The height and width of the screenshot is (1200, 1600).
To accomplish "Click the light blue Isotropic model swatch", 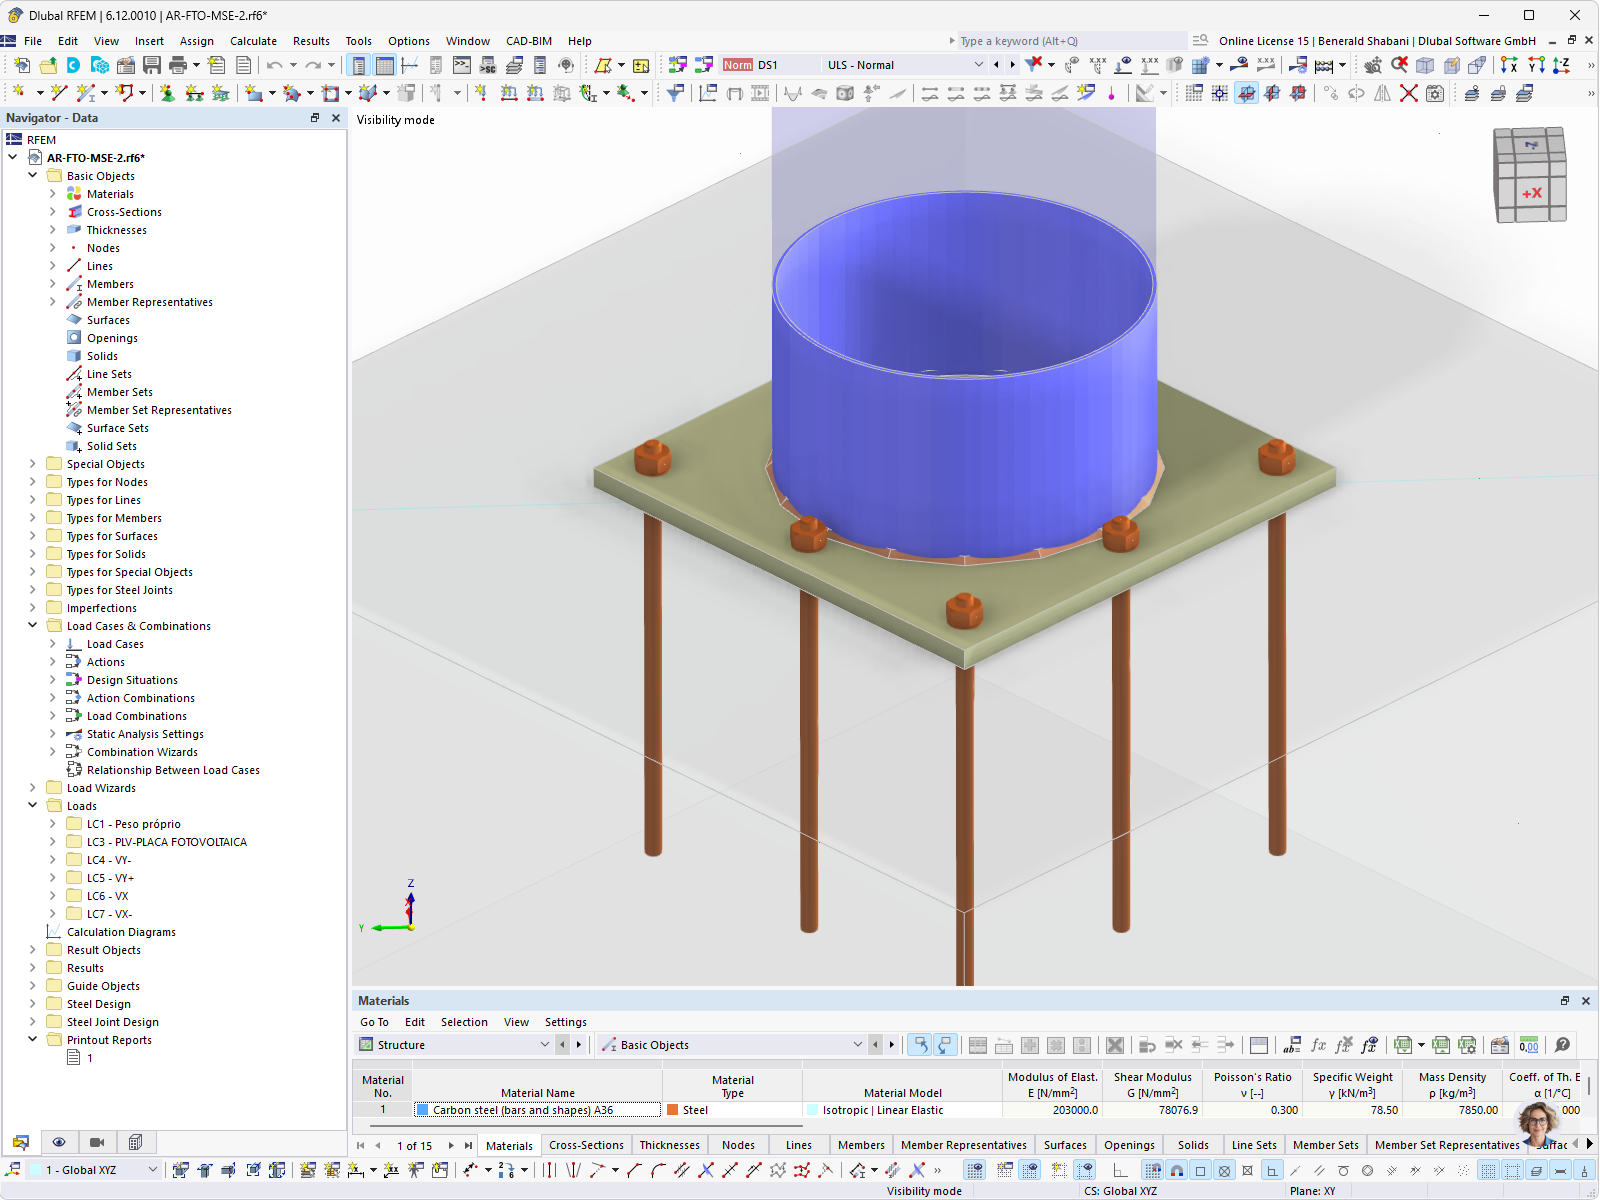I will tap(813, 1110).
